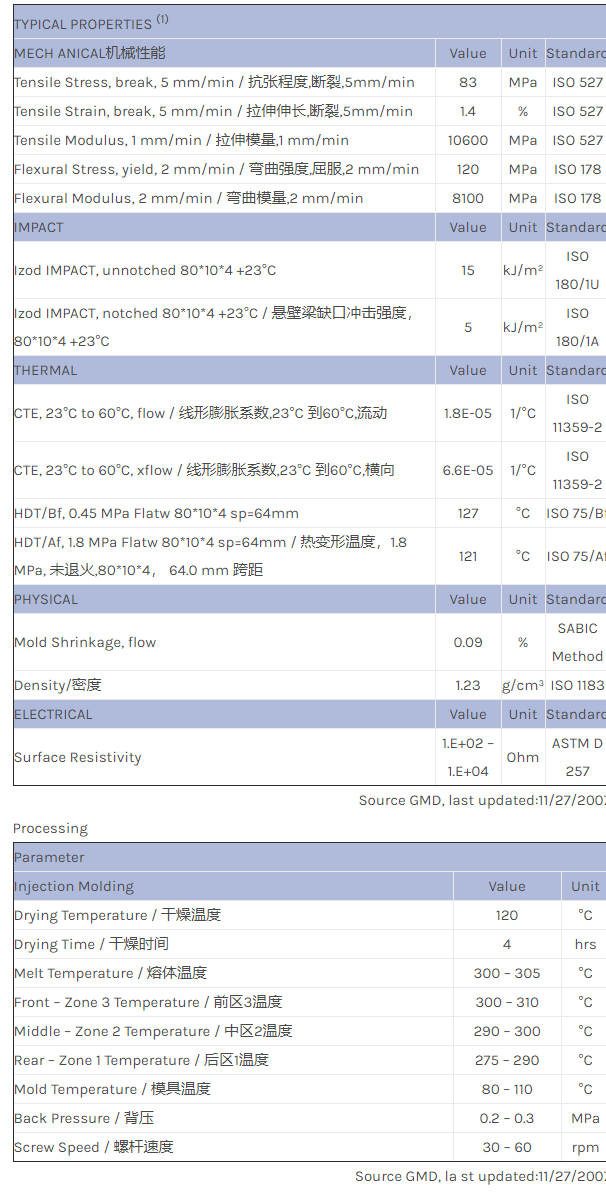Viewport: 606px width, 1200px height.
Task: Click the Surface Resistivity row label
Action: pyautogui.click(x=78, y=757)
